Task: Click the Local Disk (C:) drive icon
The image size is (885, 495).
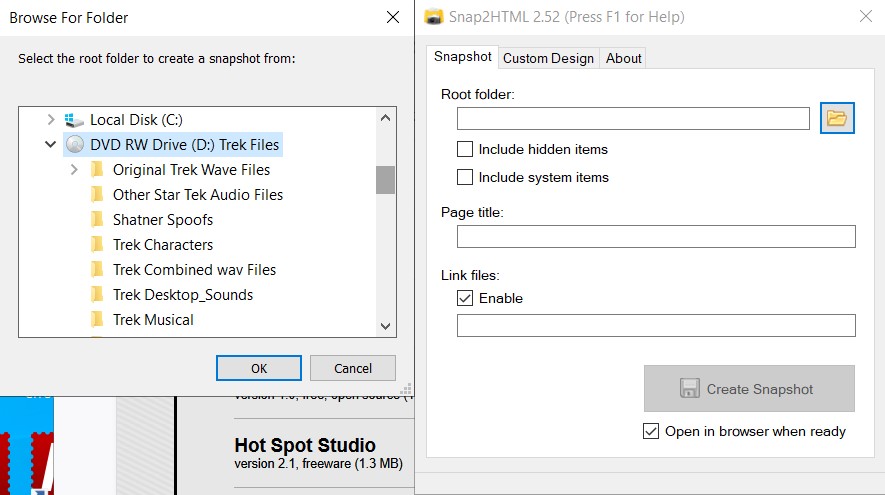Action: click(x=74, y=120)
